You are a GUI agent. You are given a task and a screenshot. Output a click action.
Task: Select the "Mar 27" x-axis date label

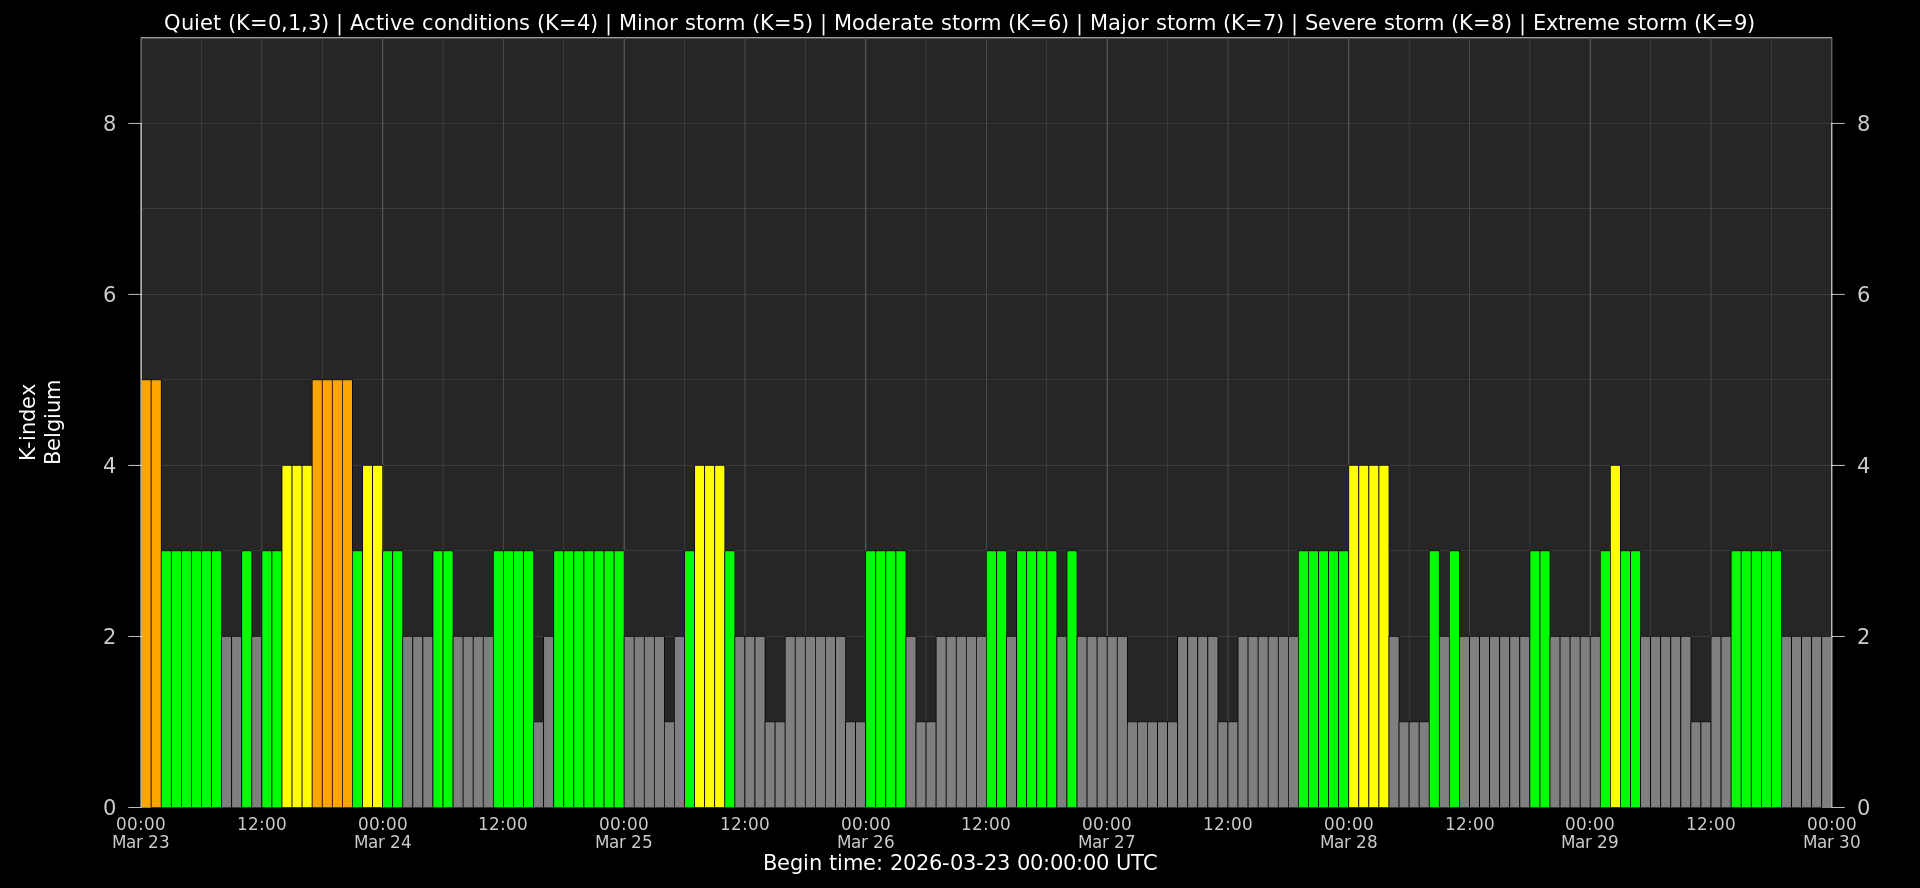tap(1106, 842)
